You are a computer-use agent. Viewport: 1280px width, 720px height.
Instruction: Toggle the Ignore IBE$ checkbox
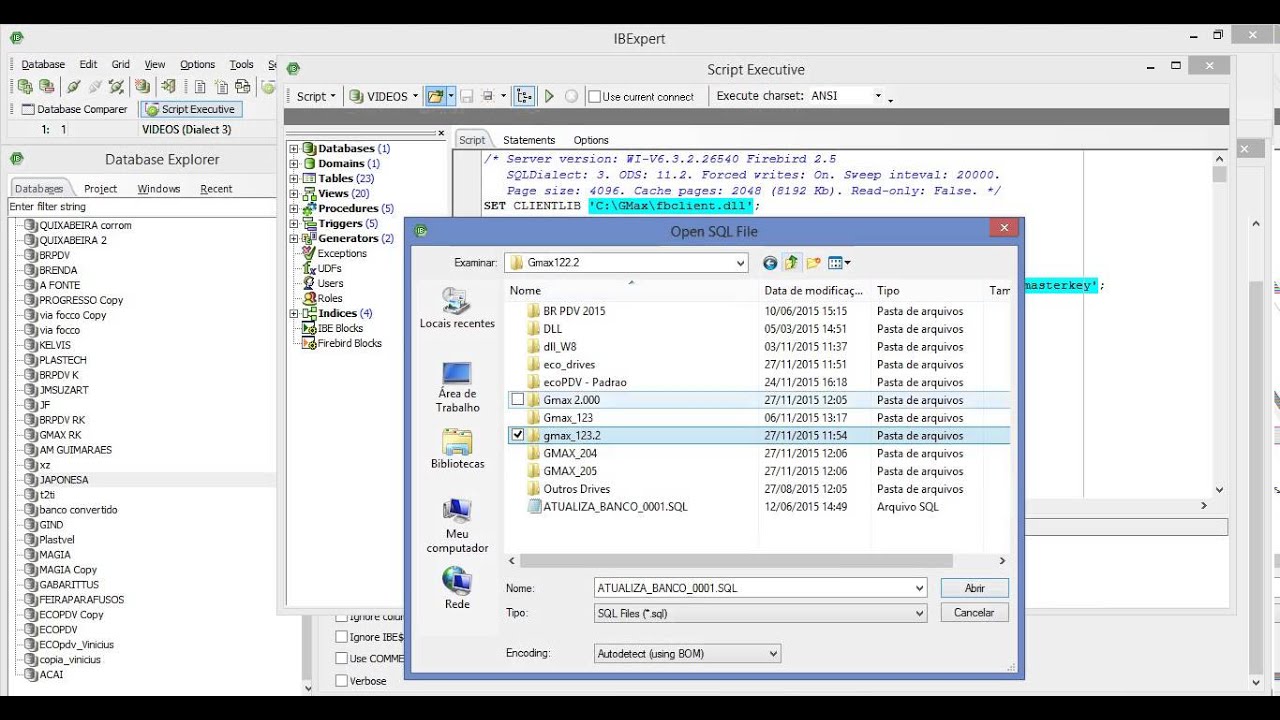(x=342, y=637)
